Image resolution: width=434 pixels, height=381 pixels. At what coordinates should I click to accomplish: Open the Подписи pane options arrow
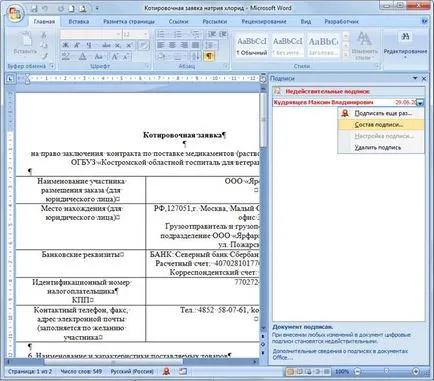pyautogui.click(x=415, y=78)
